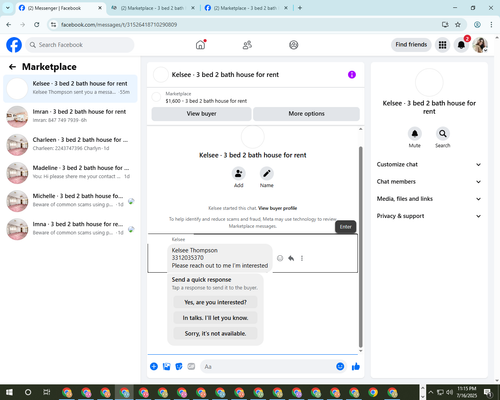
Task: Open the taskbar clock showing 11:15 PM
Action: point(467,392)
